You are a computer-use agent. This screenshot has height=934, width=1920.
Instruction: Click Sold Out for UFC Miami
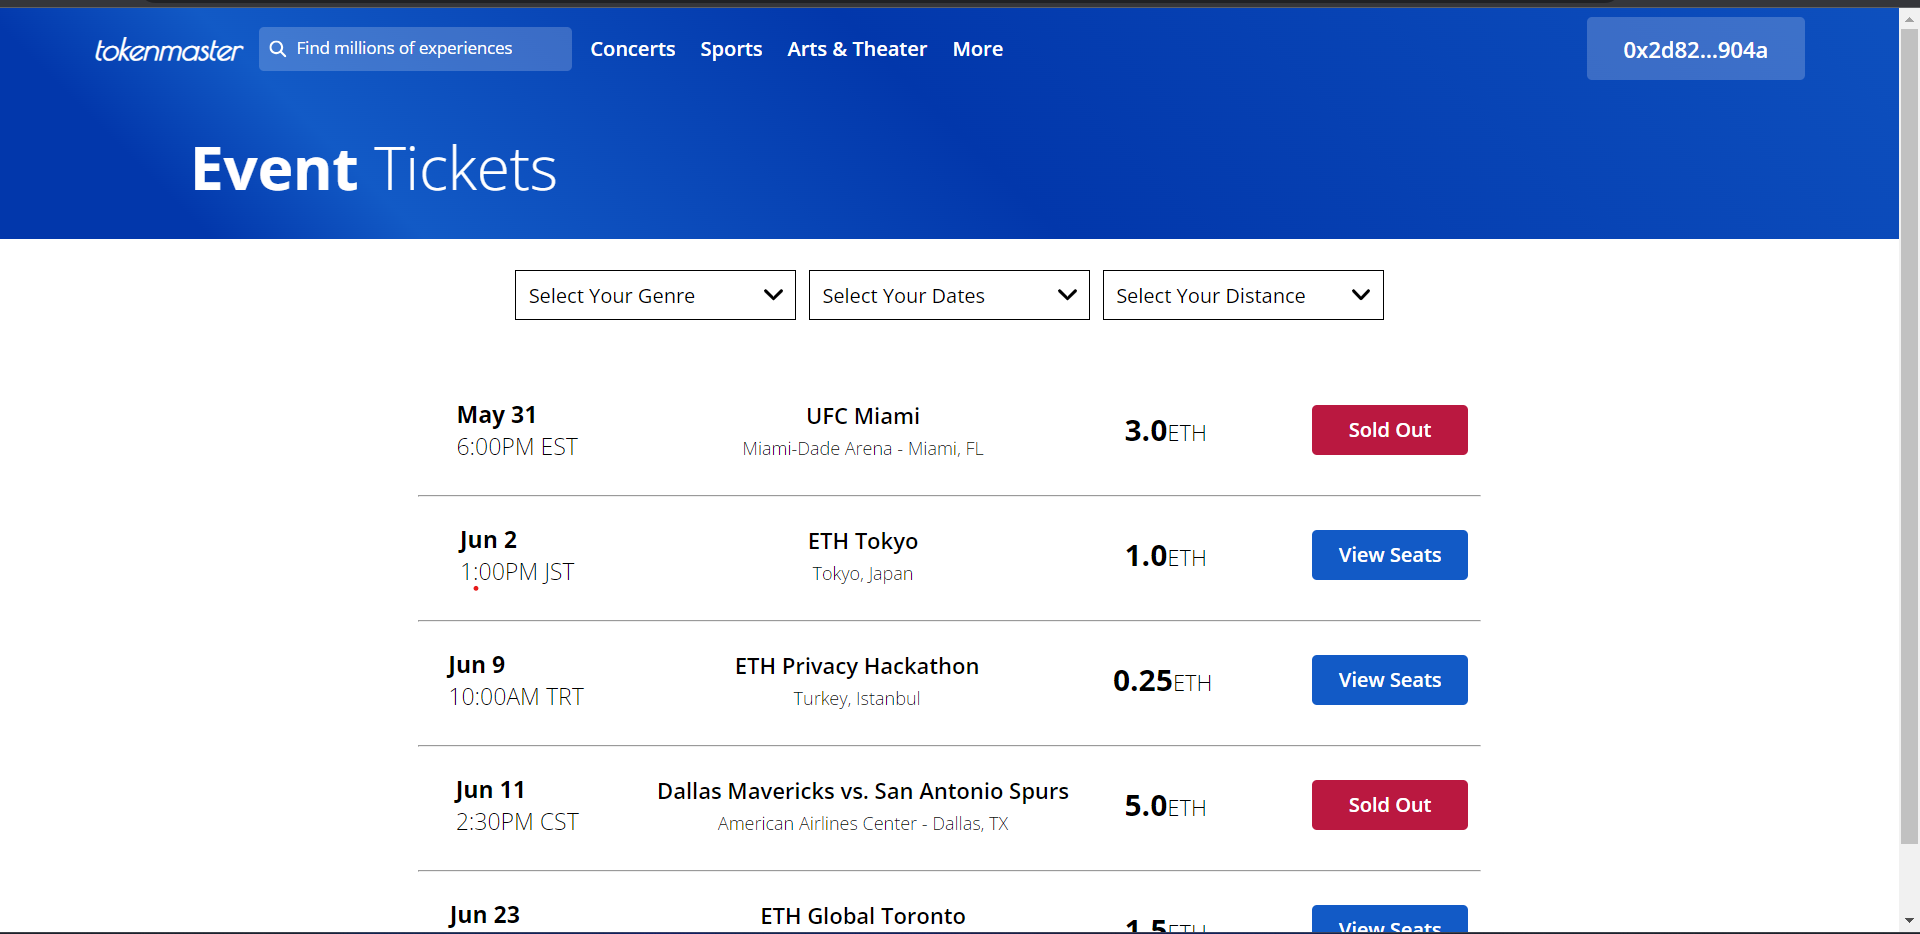coord(1389,430)
